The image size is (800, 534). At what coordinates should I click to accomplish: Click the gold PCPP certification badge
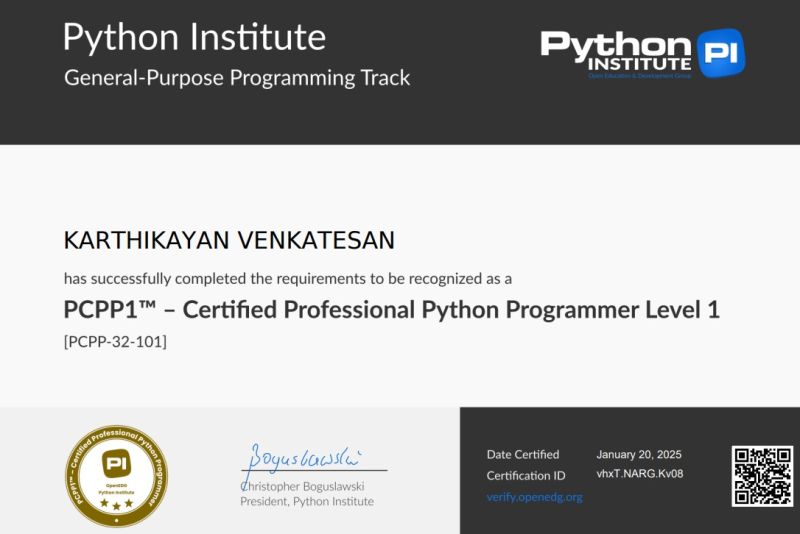(116, 475)
